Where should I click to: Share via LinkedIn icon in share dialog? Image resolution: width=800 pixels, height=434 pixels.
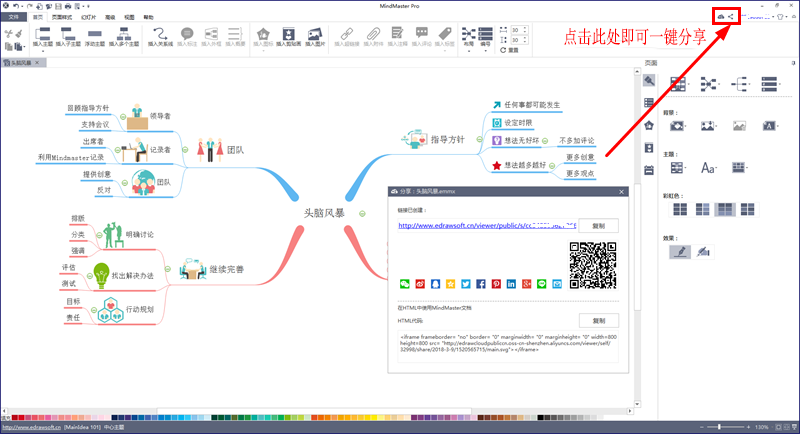coord(511,284)
